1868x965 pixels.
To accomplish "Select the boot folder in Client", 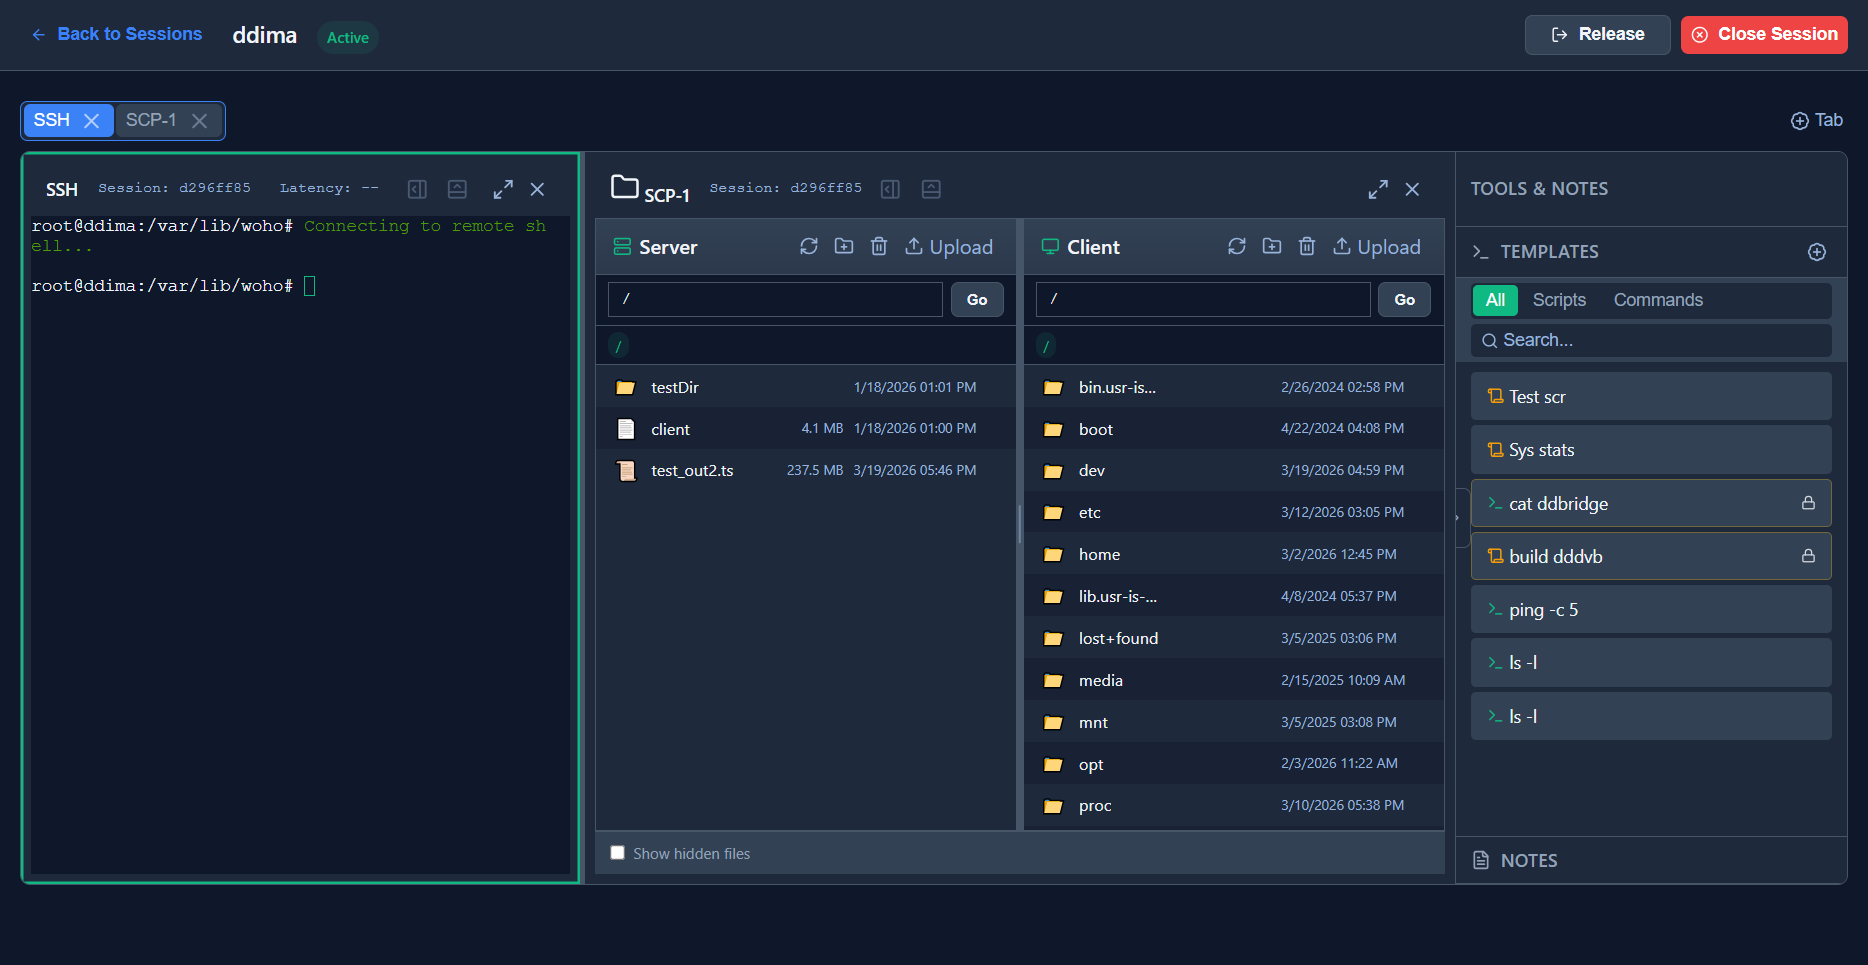I will click(x=1234, y=429).
